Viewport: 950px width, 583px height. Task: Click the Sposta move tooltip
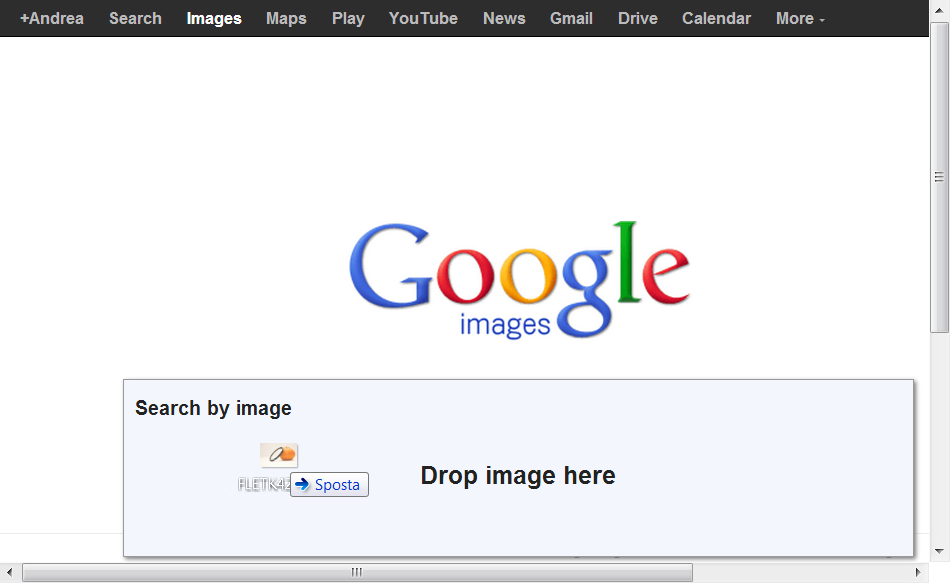329,485
